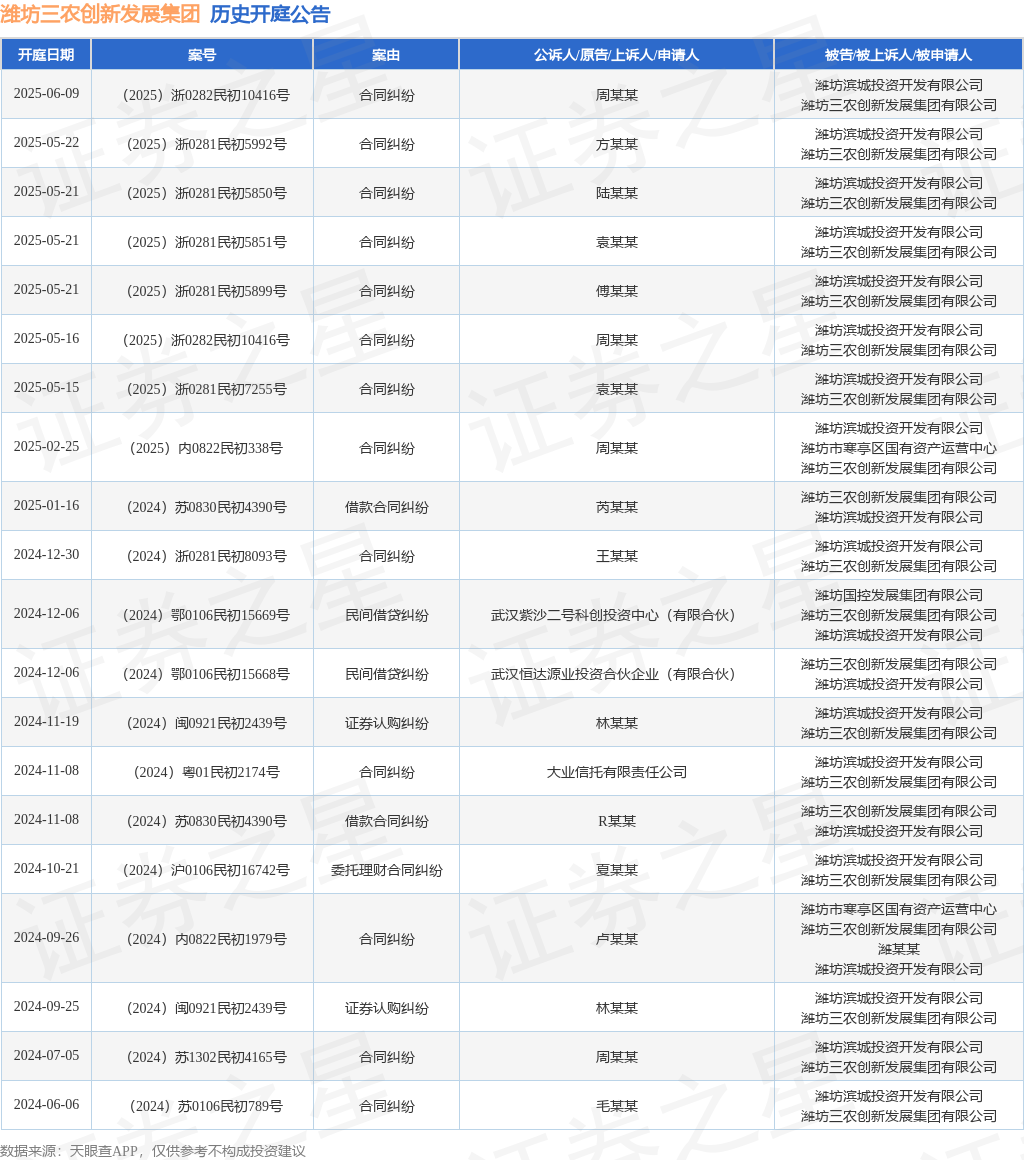The image size is (1024, 1160).
Task: Click the date 2024-12-30
Action: click(x=46, y=555)
